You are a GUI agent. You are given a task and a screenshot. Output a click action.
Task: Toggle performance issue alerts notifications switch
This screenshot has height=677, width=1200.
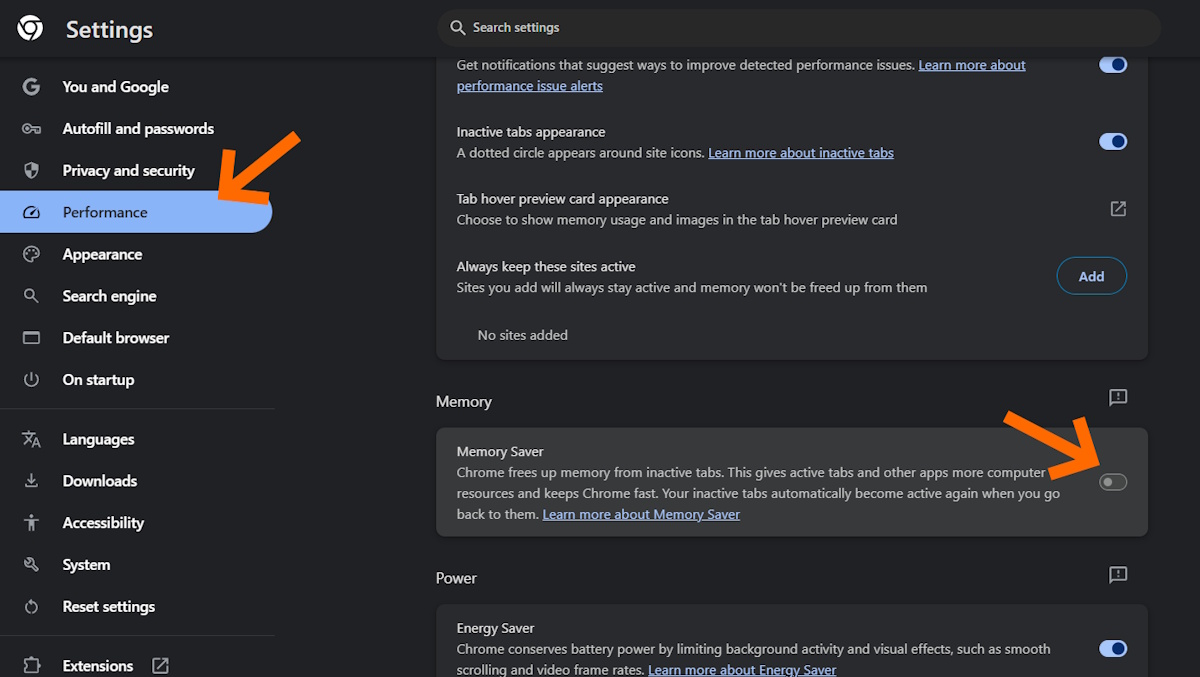coord(1112,65)
